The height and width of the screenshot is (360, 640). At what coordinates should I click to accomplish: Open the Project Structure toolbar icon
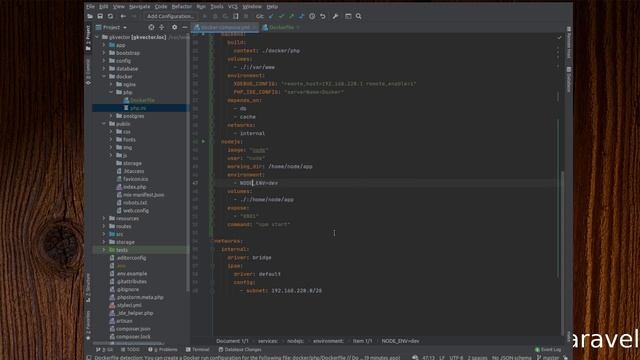[x=348, y=16]
